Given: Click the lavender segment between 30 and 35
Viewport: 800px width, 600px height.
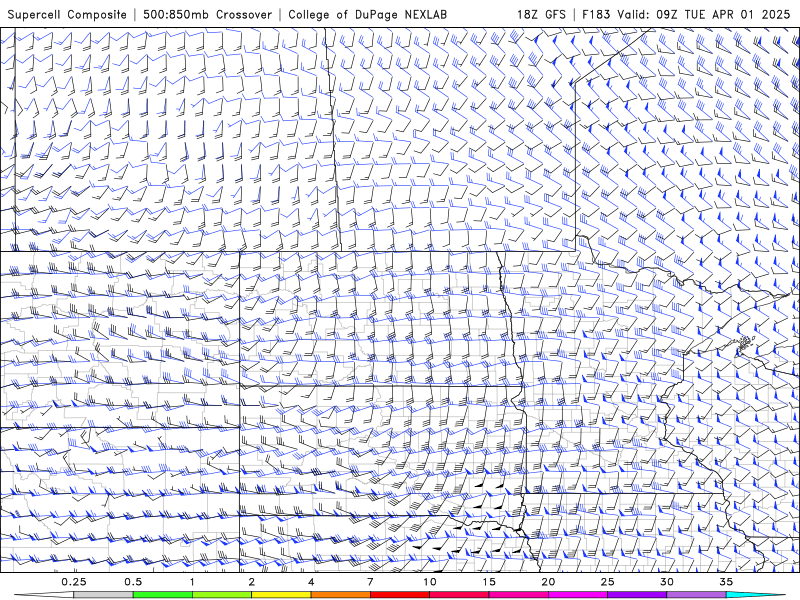Looking at the screenshot, I should tap(696, 595).
